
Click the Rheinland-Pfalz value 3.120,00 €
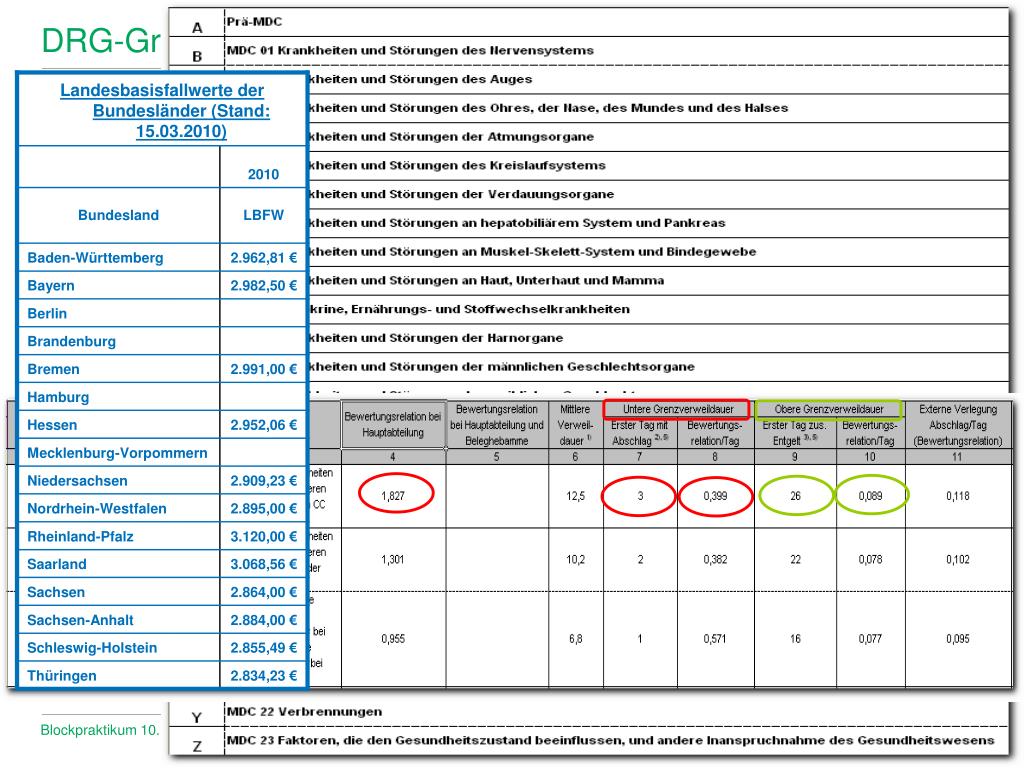(x=263, y=536)
